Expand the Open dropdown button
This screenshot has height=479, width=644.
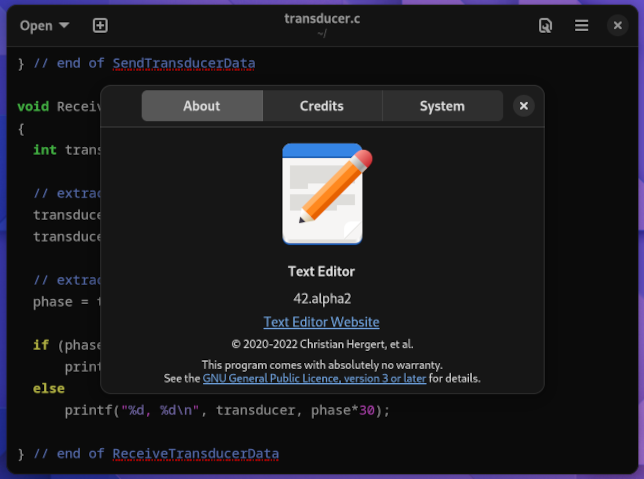pyautogui.click(x=44, y=25)
